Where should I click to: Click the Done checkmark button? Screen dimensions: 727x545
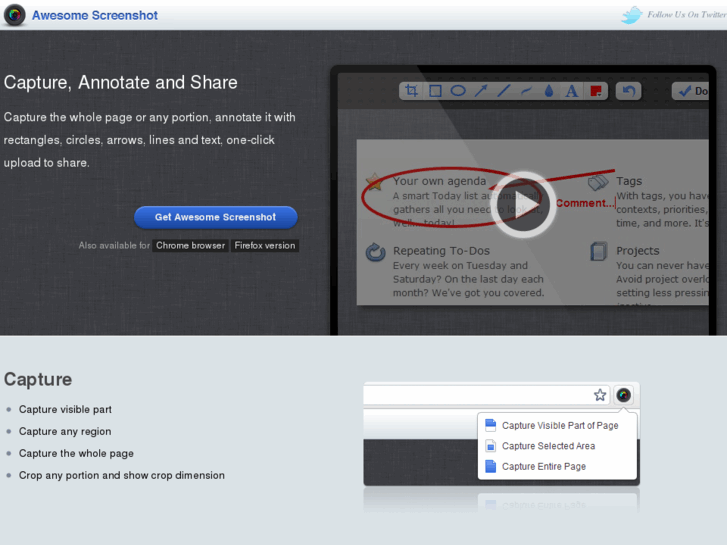(691, 91)
